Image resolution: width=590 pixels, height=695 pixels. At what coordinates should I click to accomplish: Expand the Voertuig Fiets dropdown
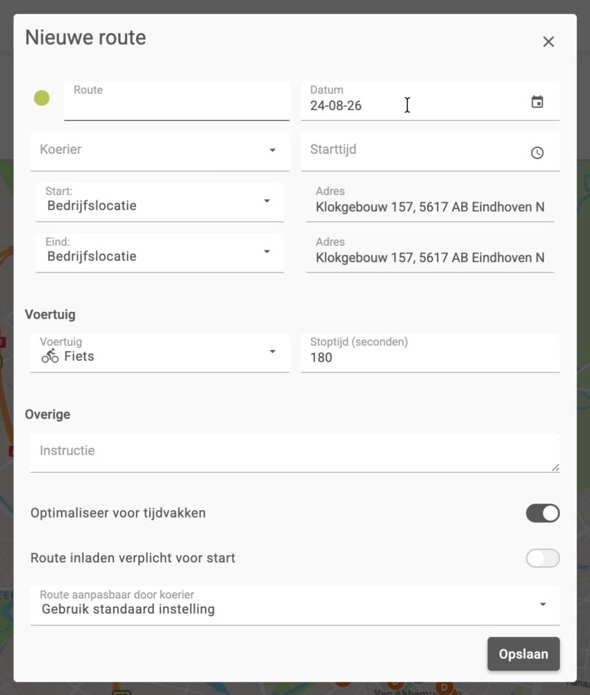[160, 353]
